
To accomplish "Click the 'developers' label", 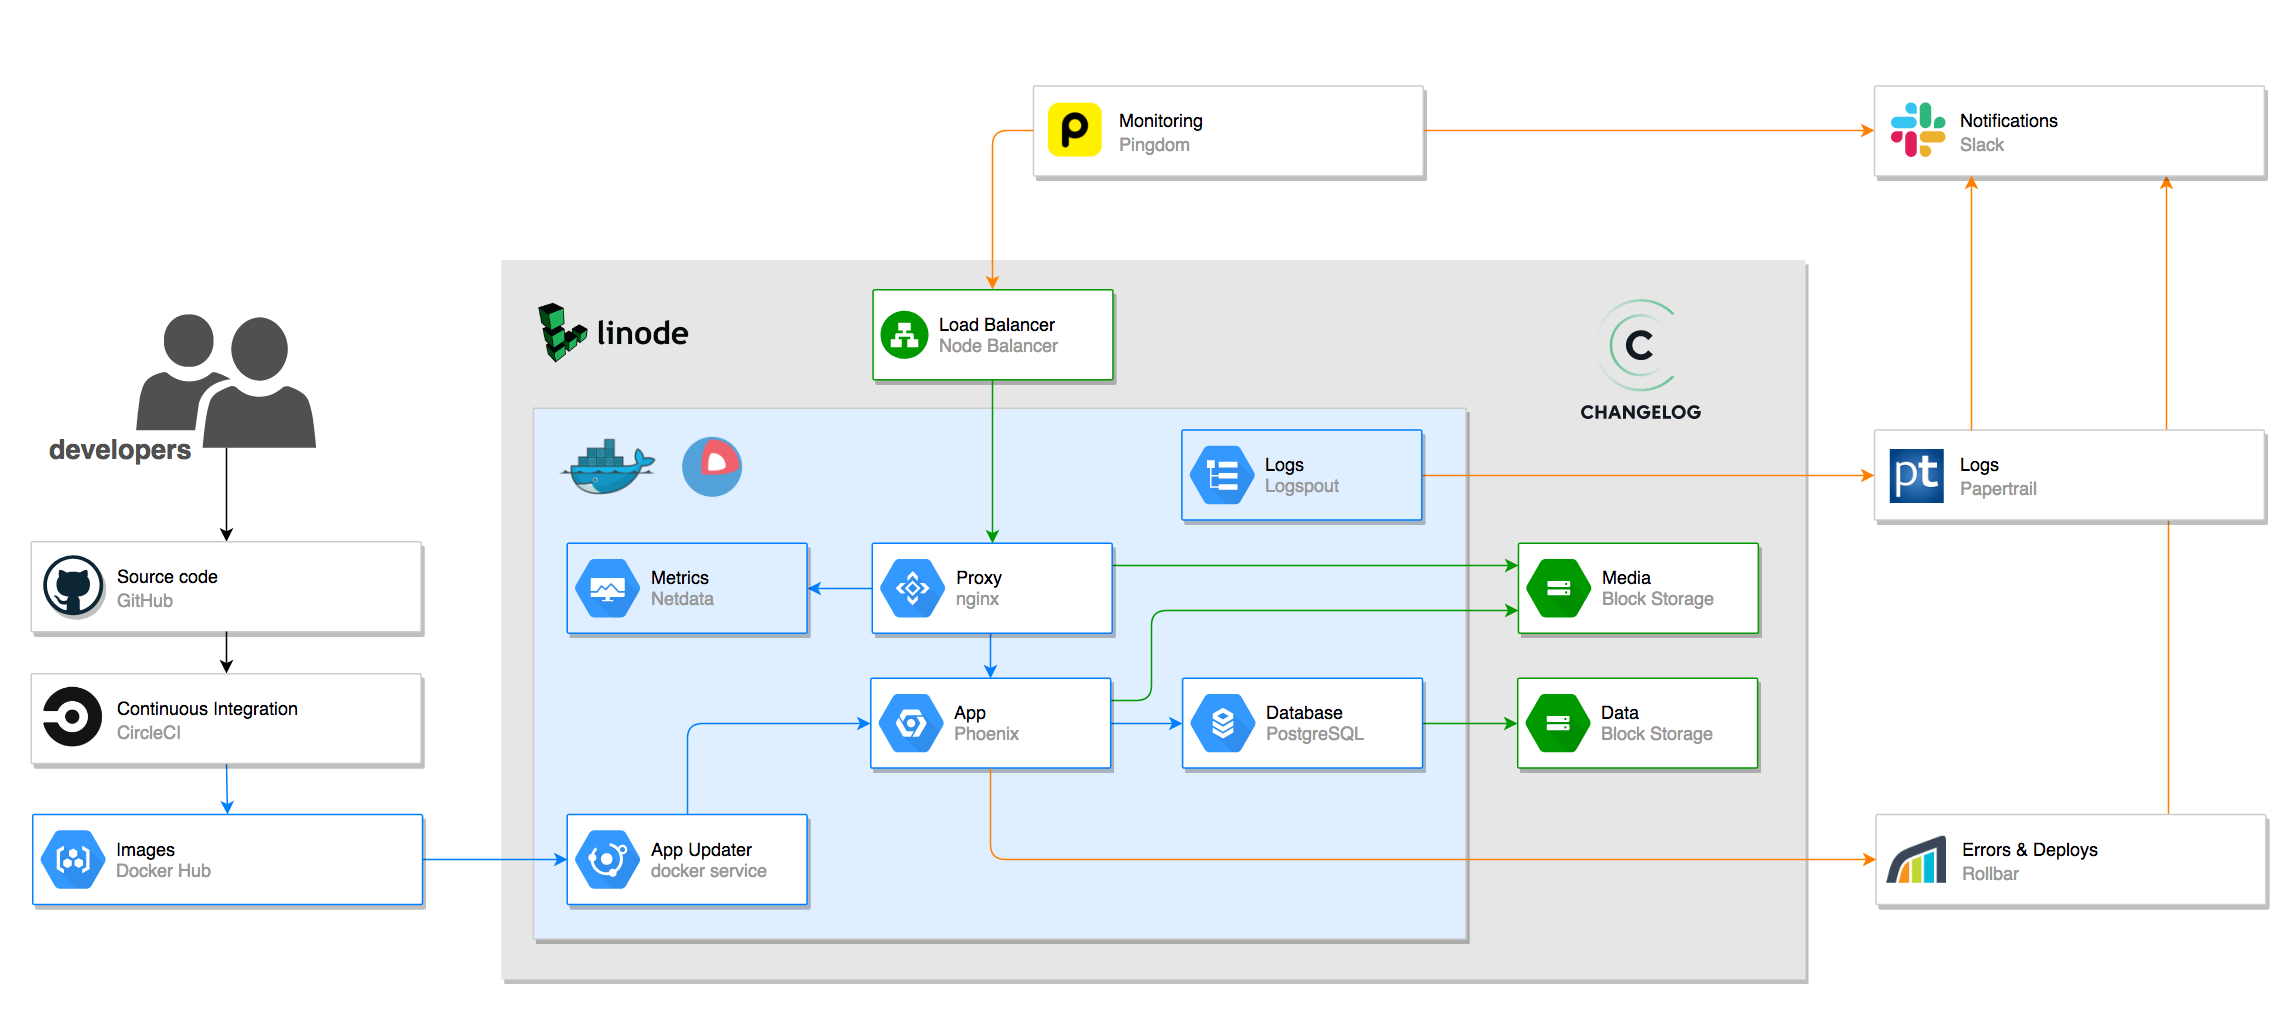I will [120, 450].
